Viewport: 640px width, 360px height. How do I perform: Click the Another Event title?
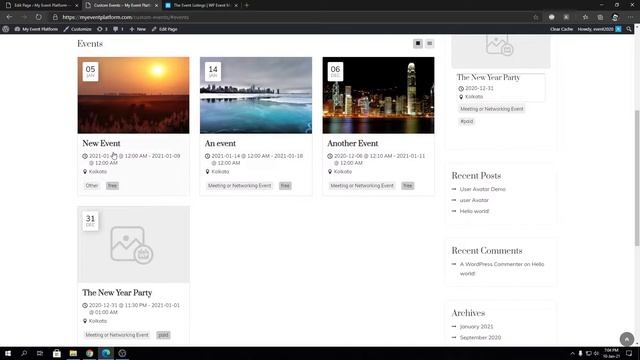pos(353,143)
